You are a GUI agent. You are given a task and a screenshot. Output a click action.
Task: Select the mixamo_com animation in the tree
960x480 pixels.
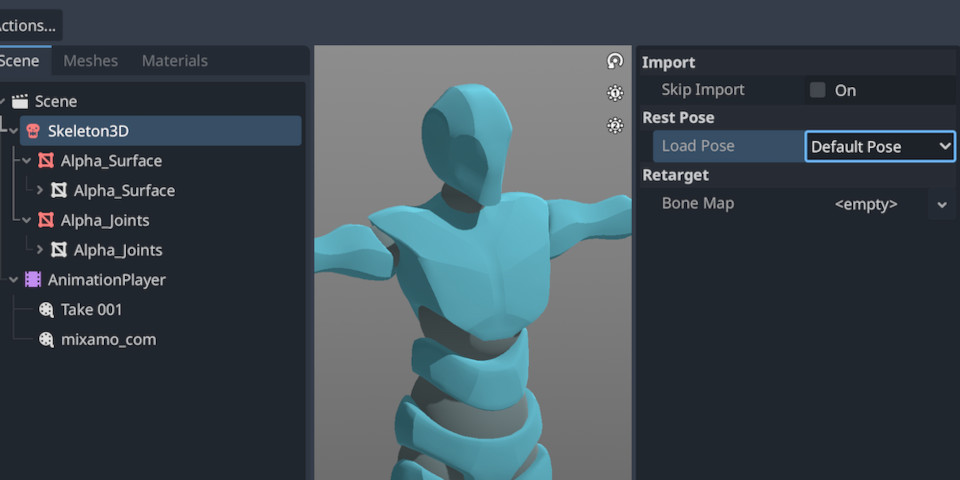click(x=108, y=340)
